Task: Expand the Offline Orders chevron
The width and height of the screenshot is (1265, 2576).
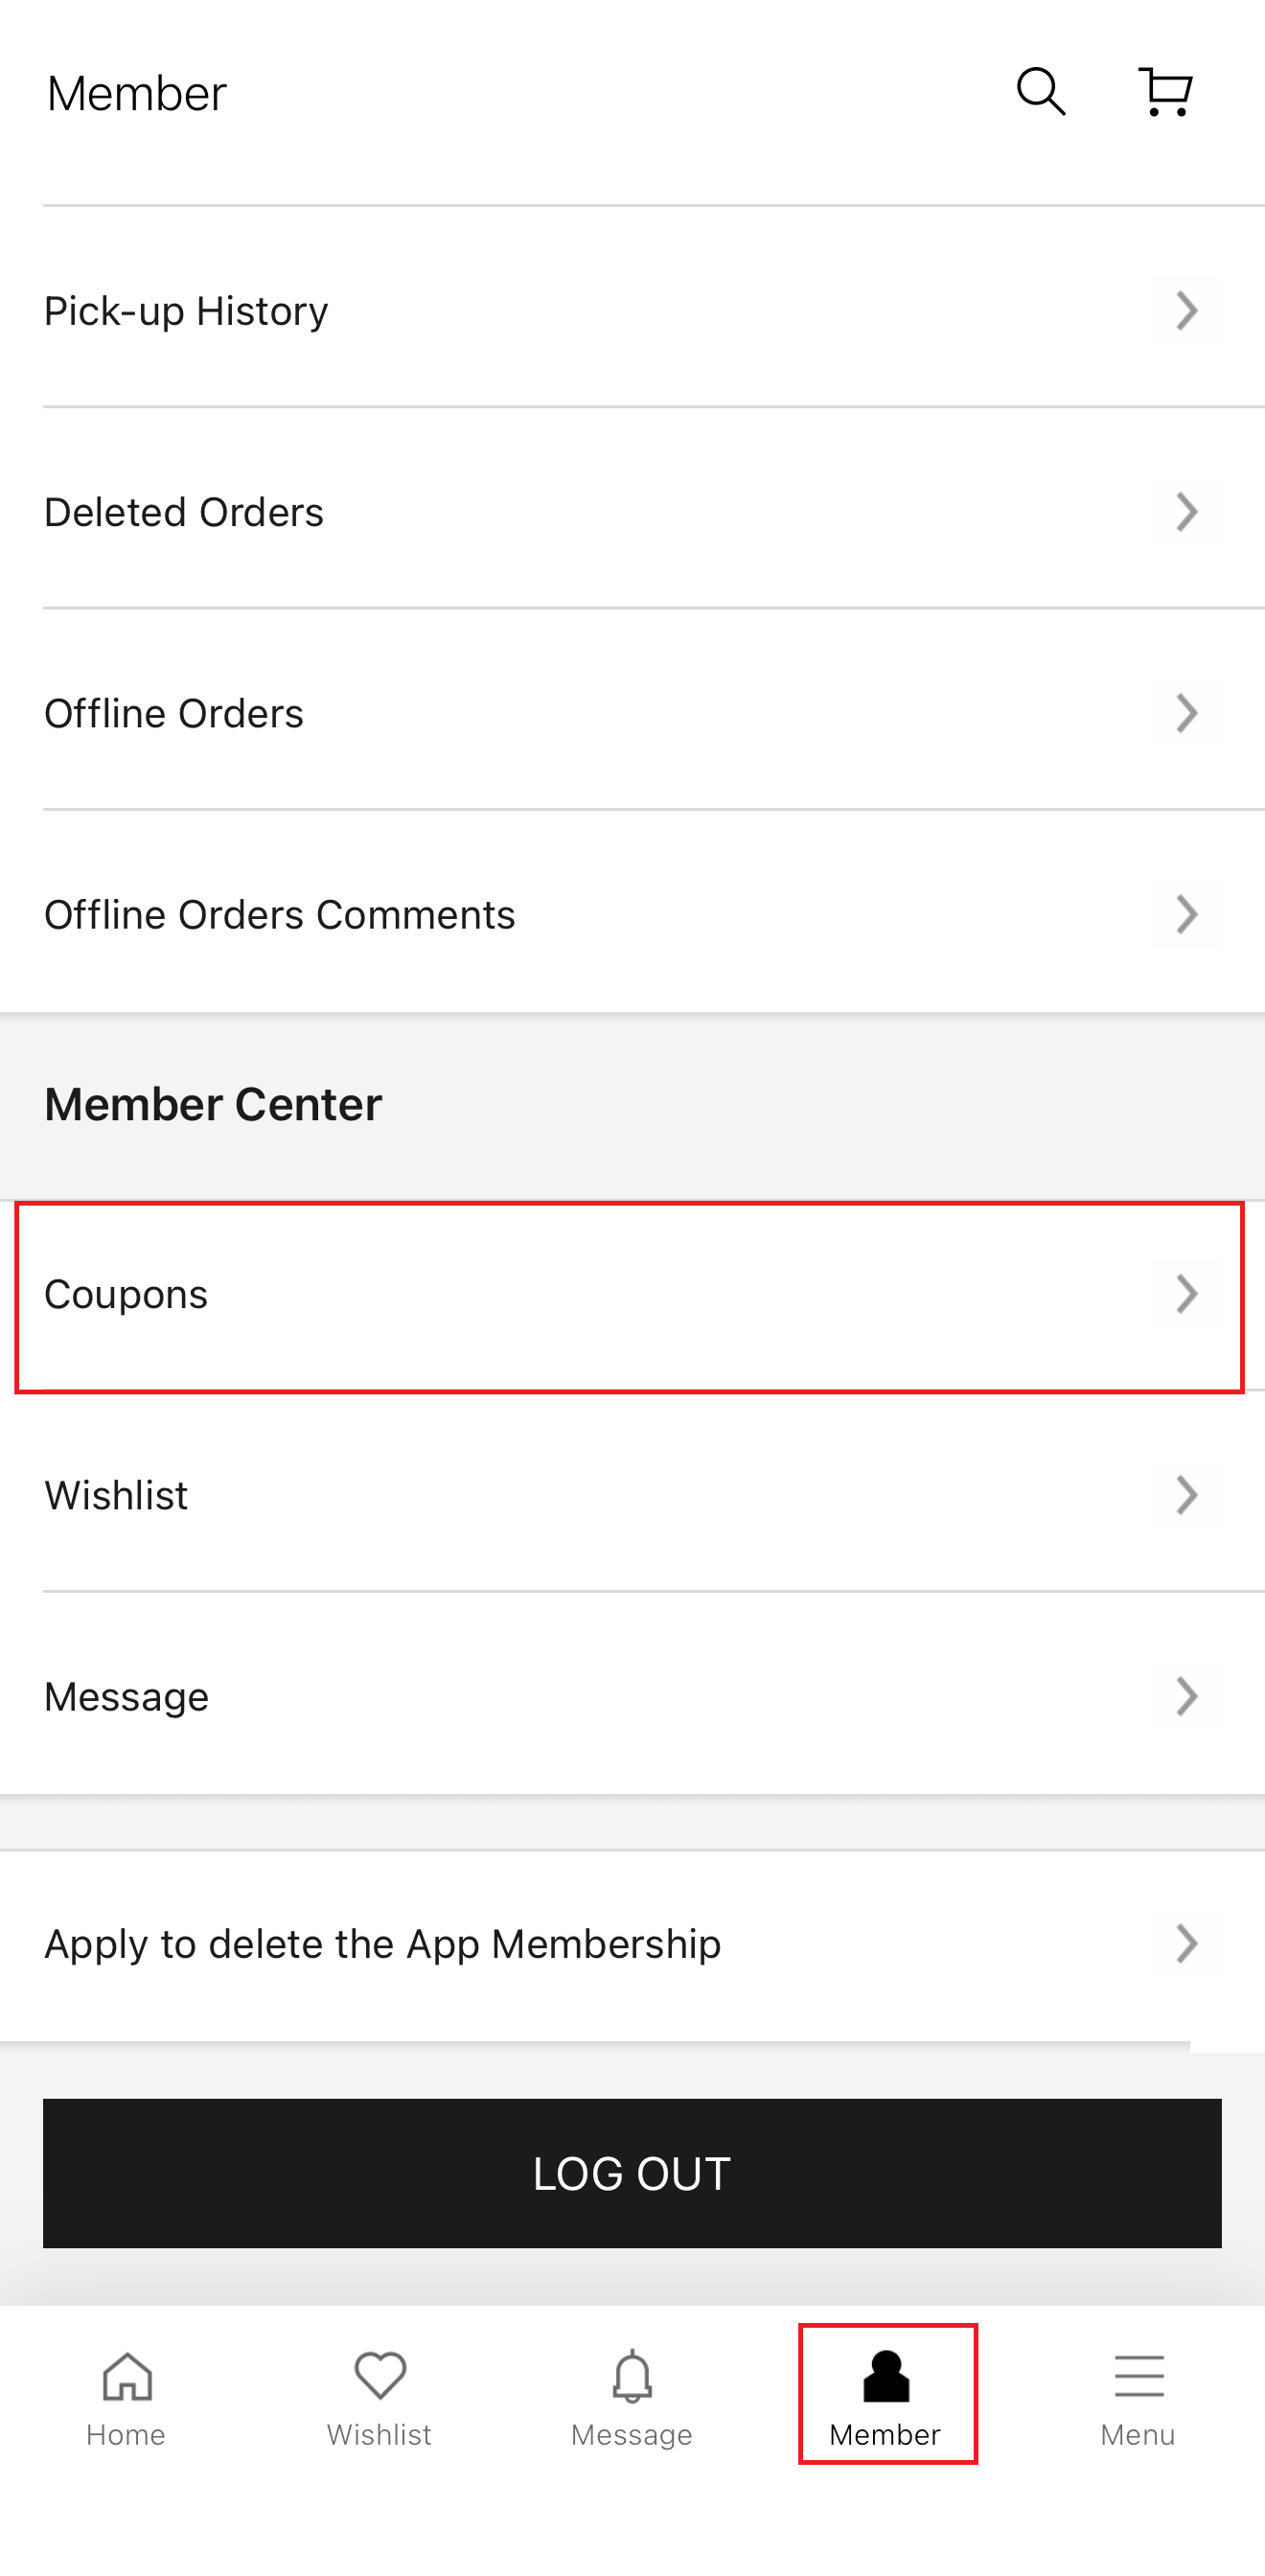Action: [1186, 713]
